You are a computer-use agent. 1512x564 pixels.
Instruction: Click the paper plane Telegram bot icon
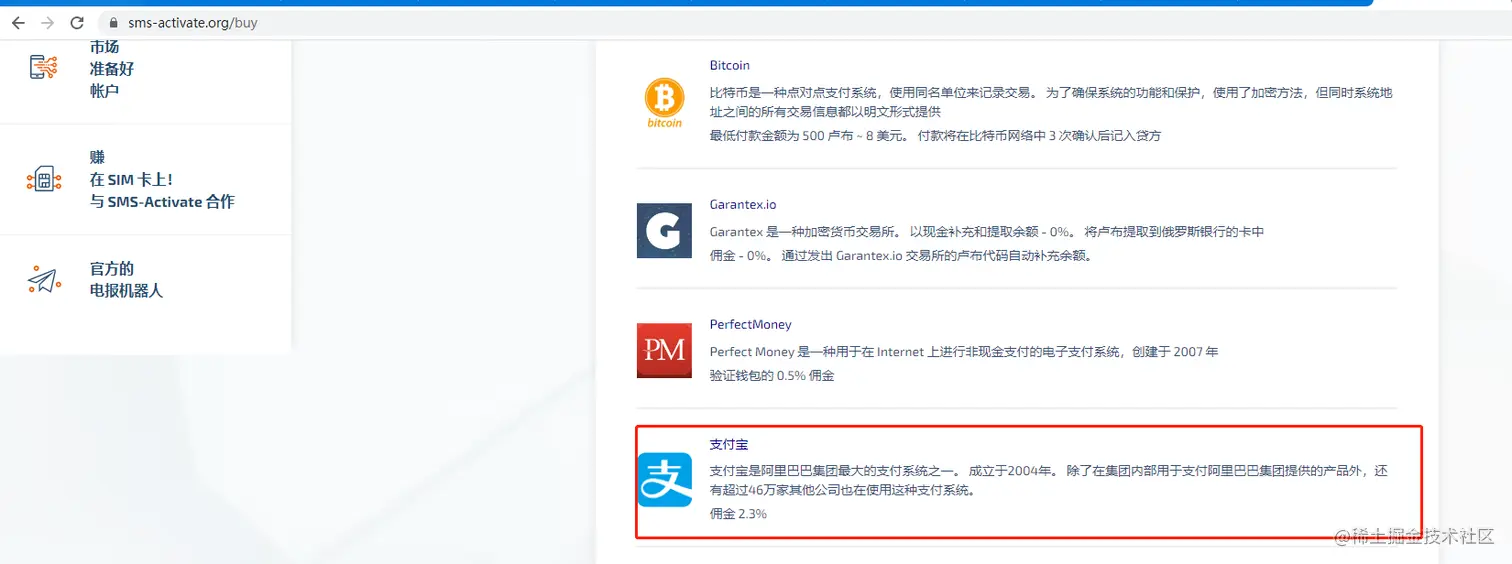(44, 280)
